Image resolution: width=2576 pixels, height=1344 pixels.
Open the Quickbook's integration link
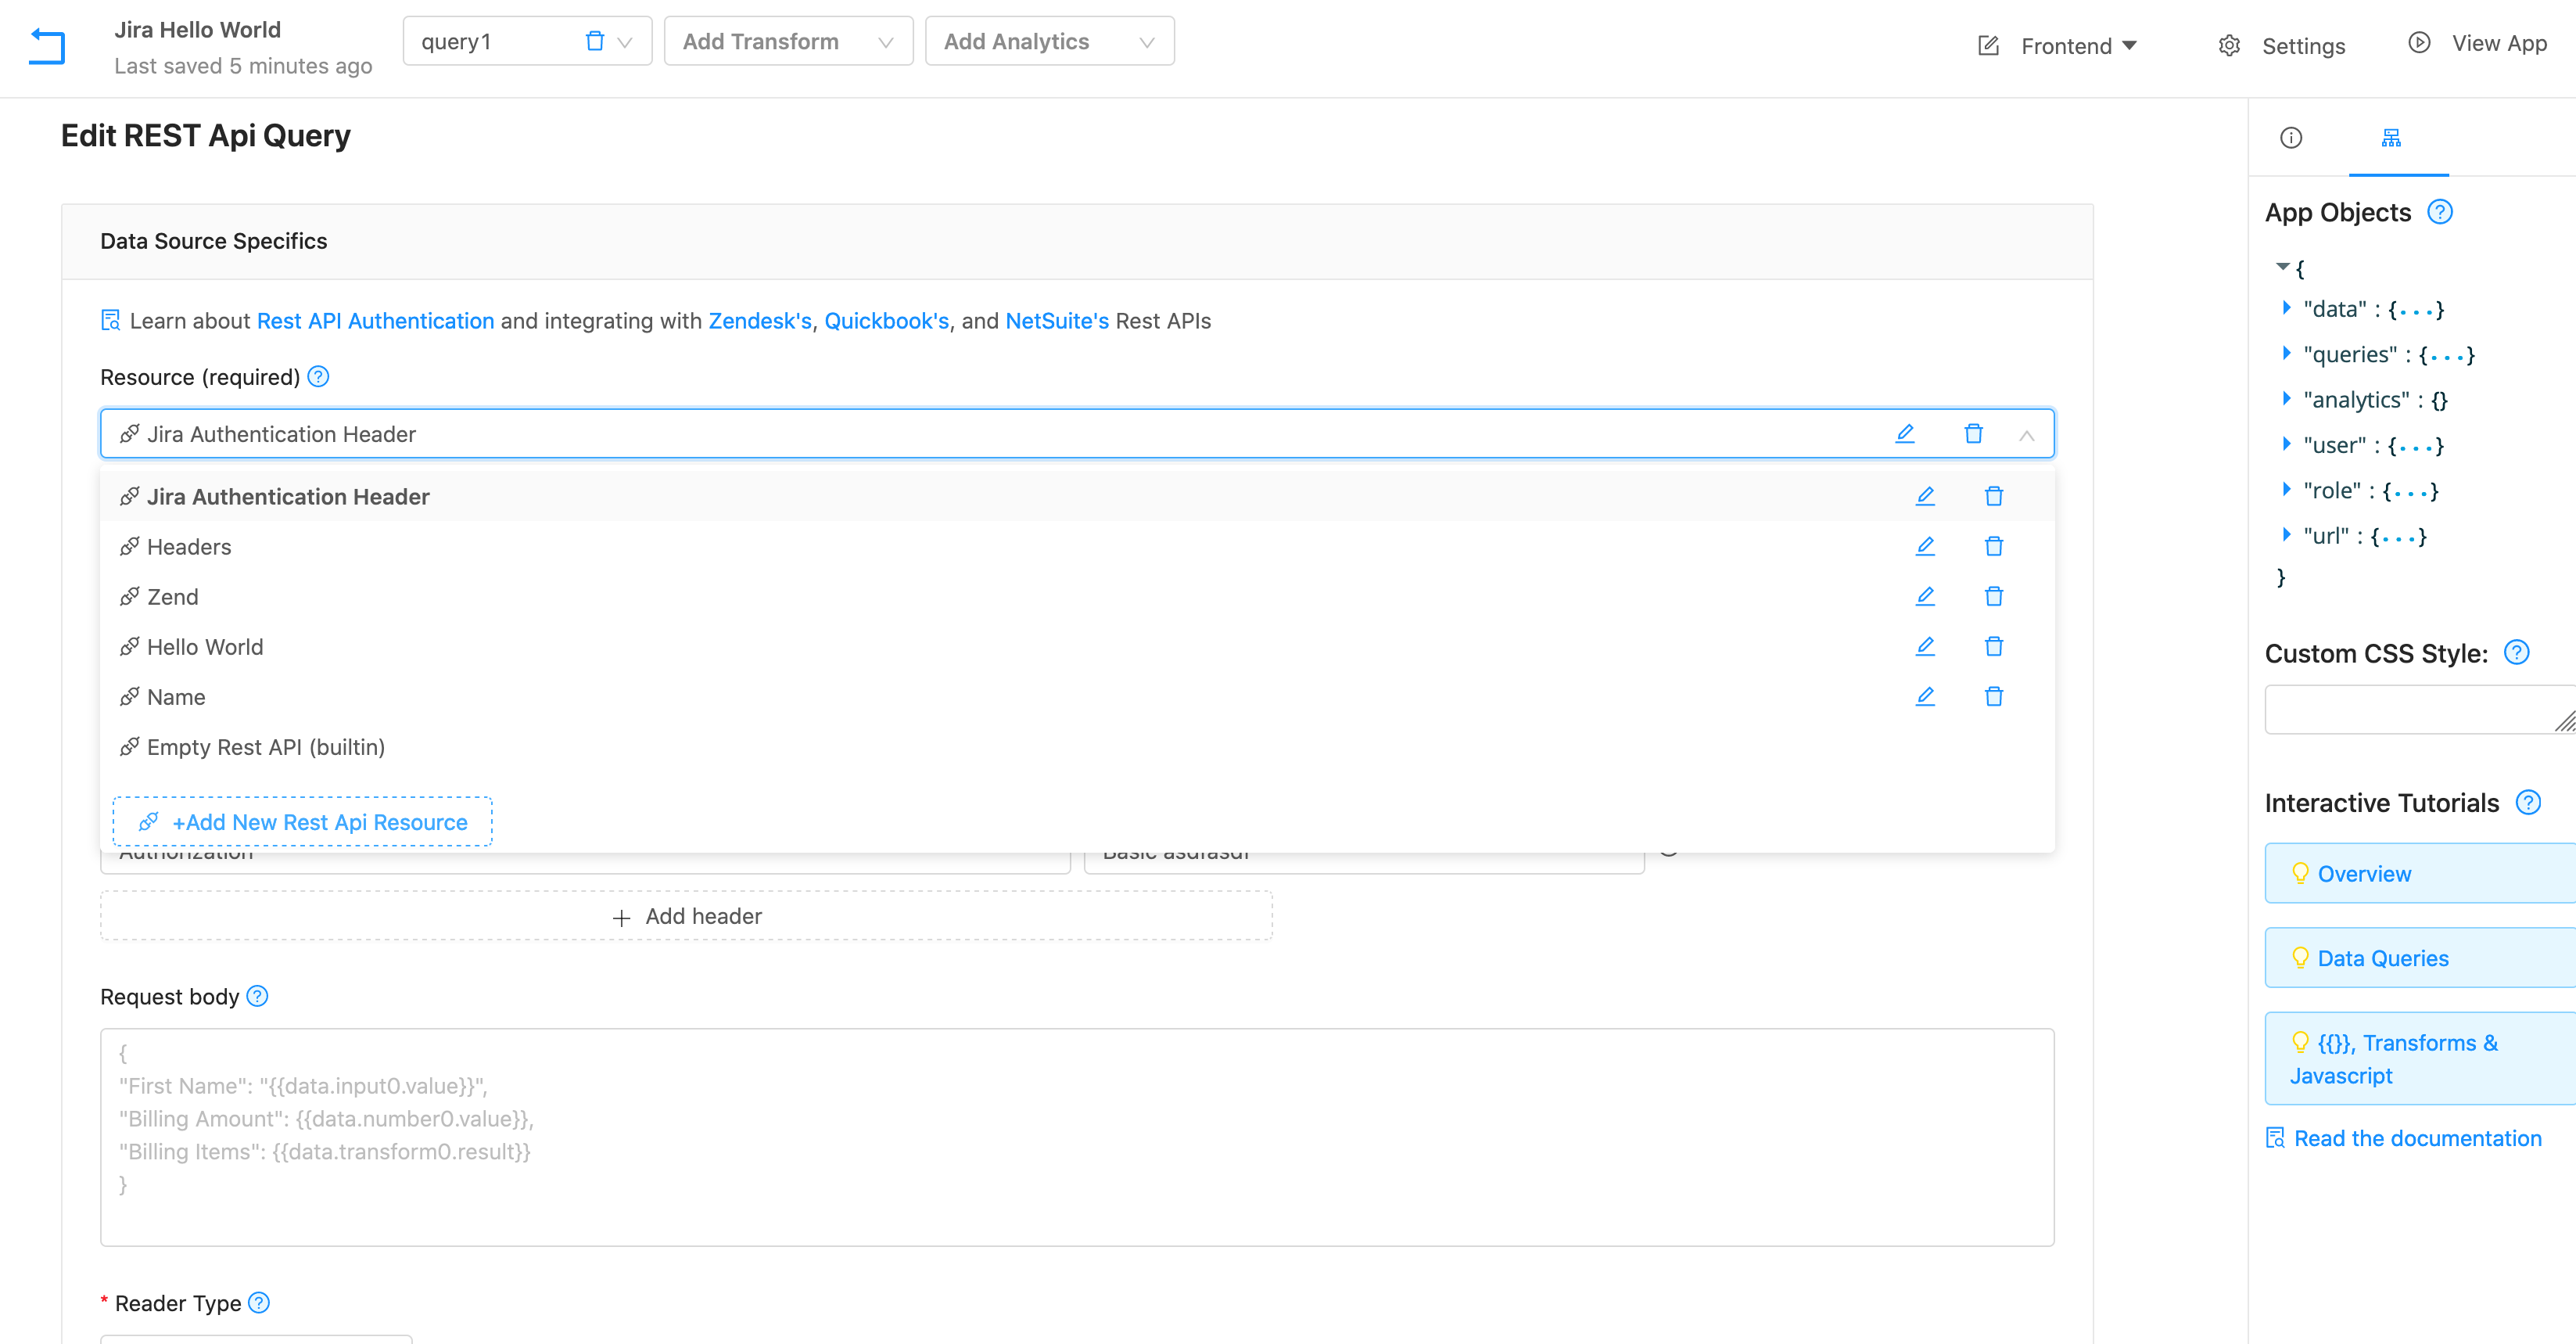(887, 320)
